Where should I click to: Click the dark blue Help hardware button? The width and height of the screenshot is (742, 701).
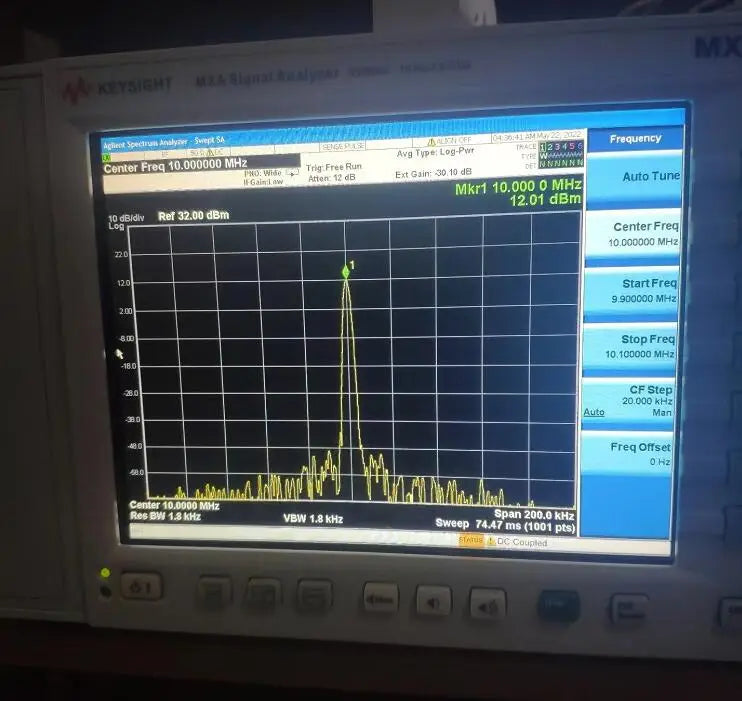(x=558, y=605)
